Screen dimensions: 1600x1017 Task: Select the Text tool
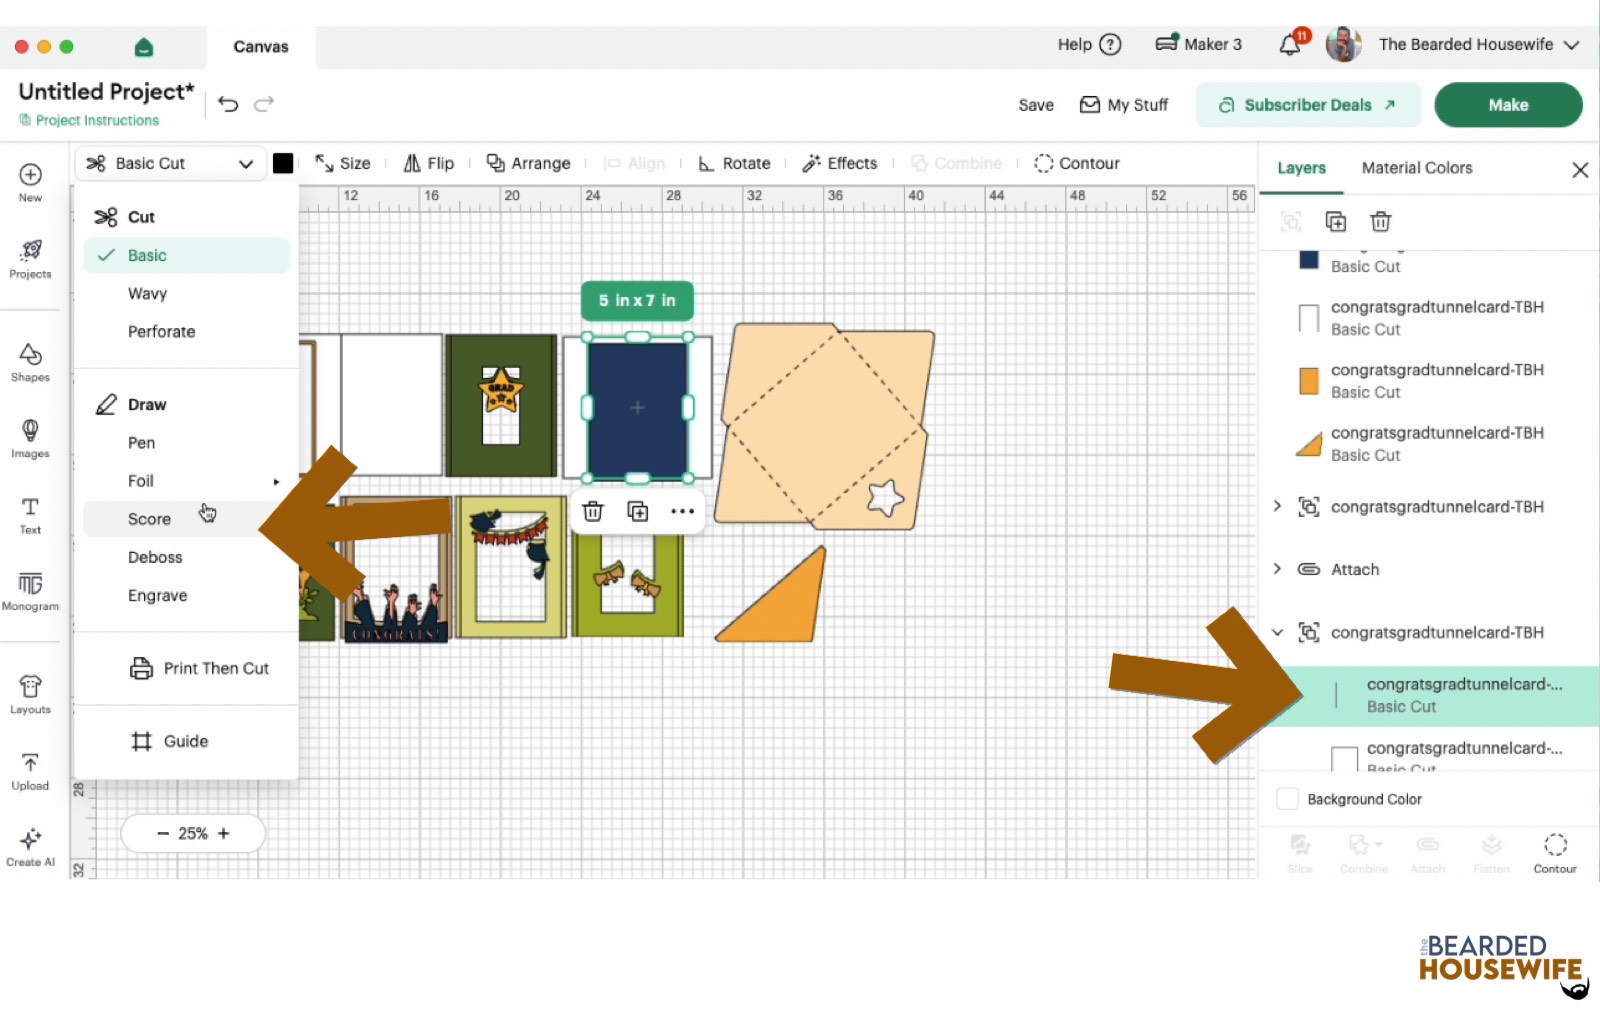tap(30, 515)
